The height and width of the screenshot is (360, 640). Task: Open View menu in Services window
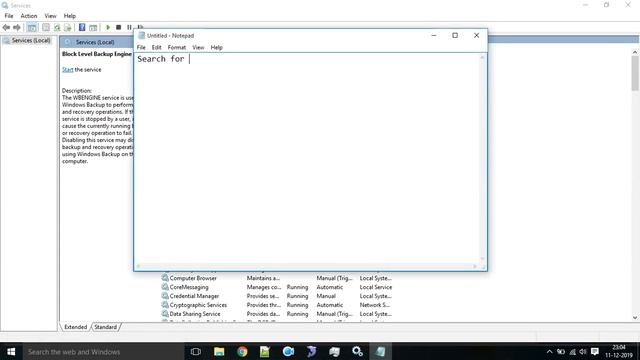(51, 16)
